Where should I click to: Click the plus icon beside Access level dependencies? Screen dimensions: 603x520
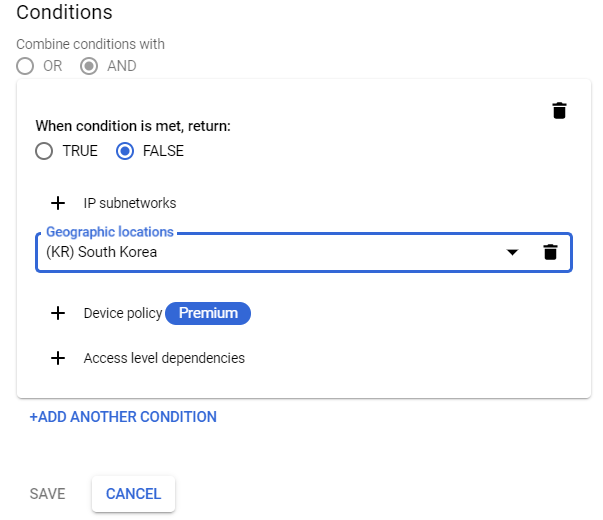[x=58, y=358]
